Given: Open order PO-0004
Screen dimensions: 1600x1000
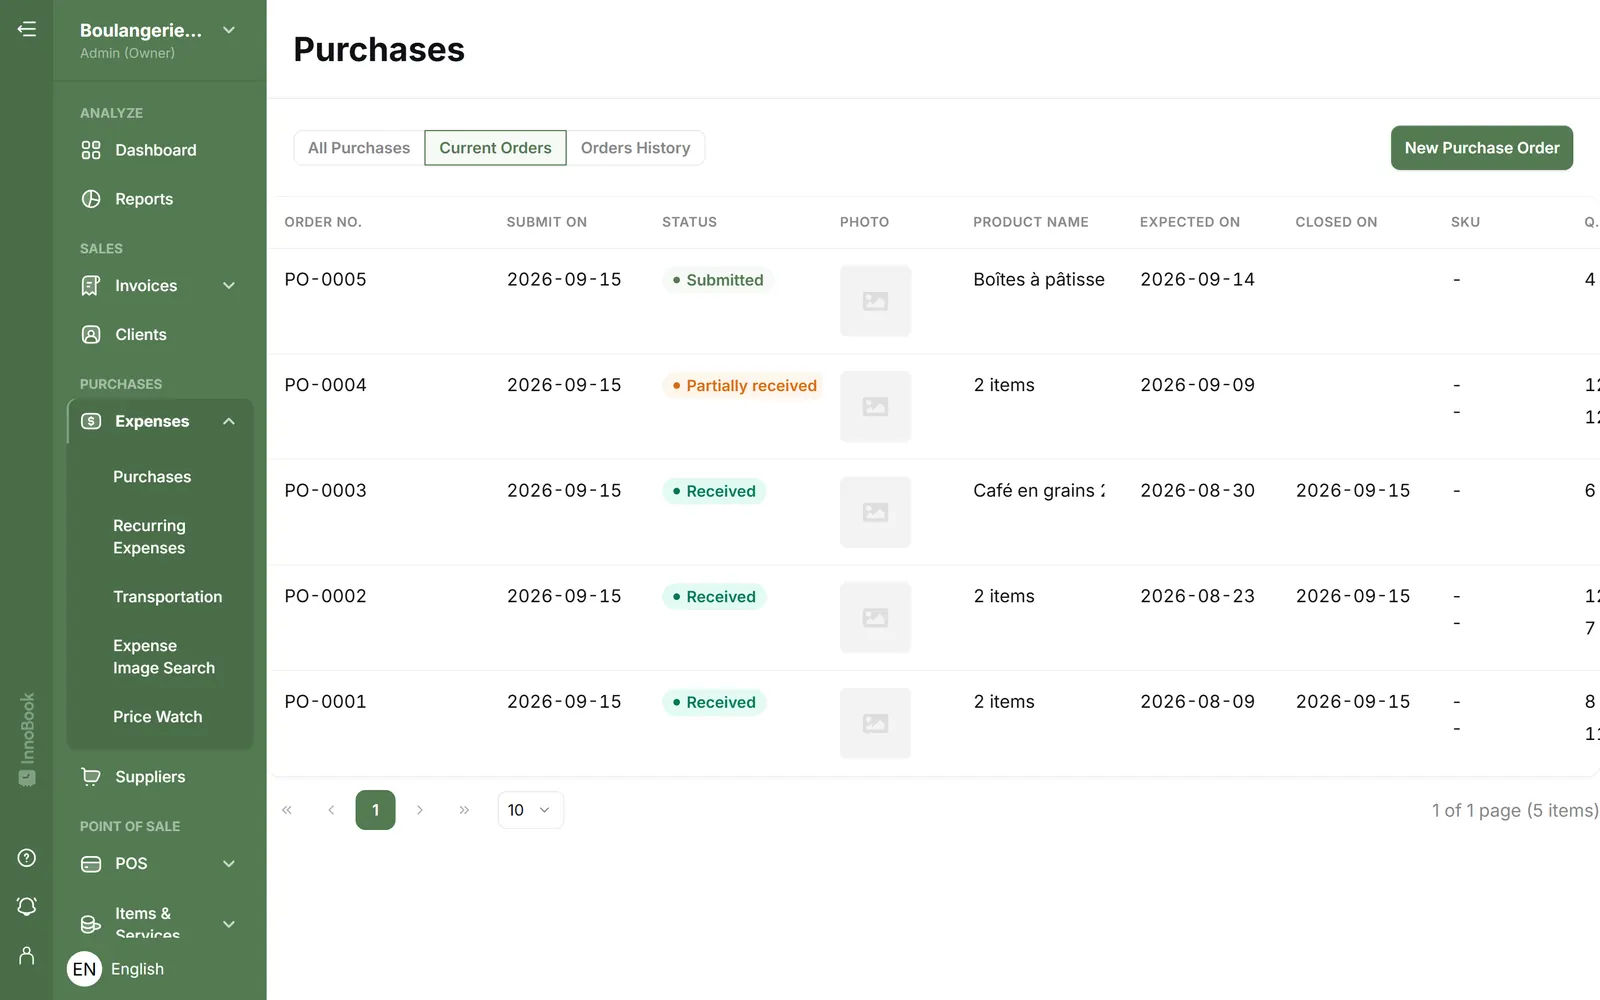Looking at the screenshot, I should [326, 385].
